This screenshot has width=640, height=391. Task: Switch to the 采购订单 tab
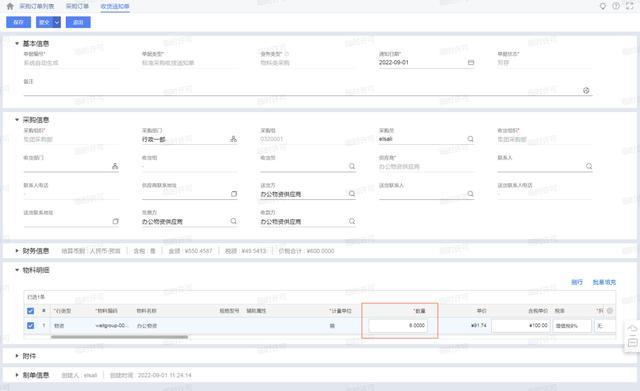pyautogui.click(x=77, y=6)
